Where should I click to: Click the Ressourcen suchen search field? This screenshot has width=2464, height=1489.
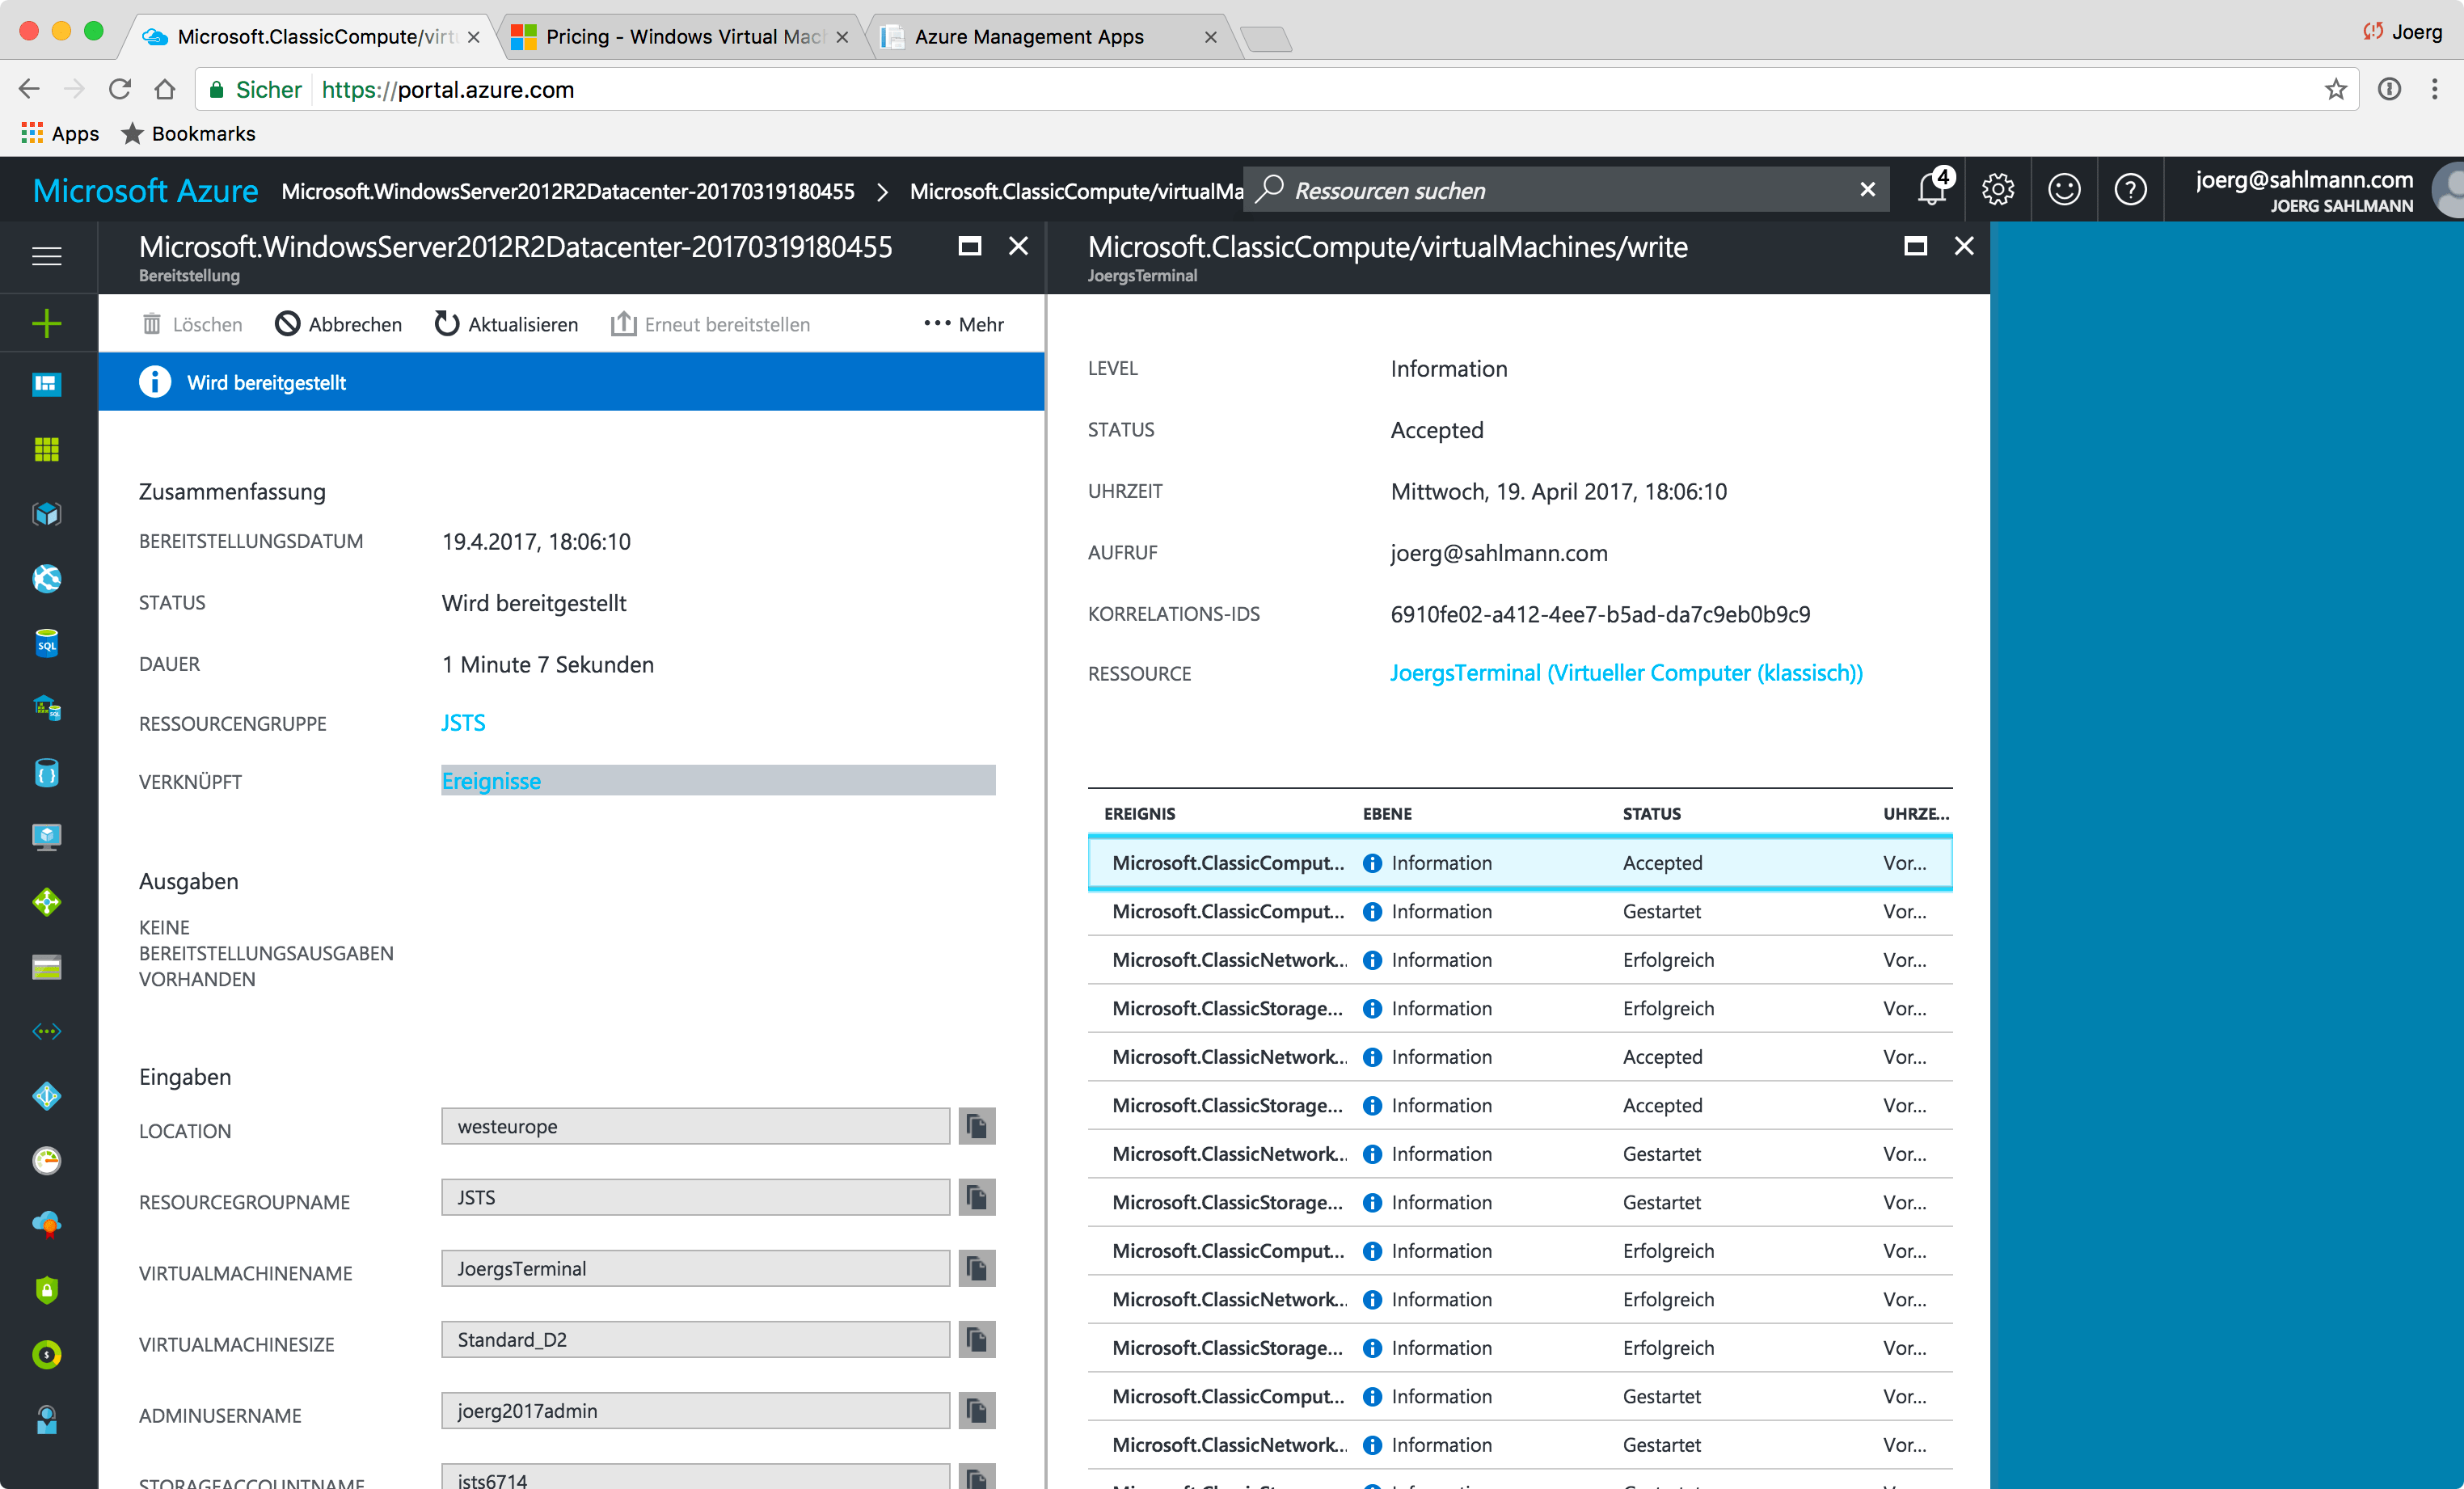point(1565,190)
